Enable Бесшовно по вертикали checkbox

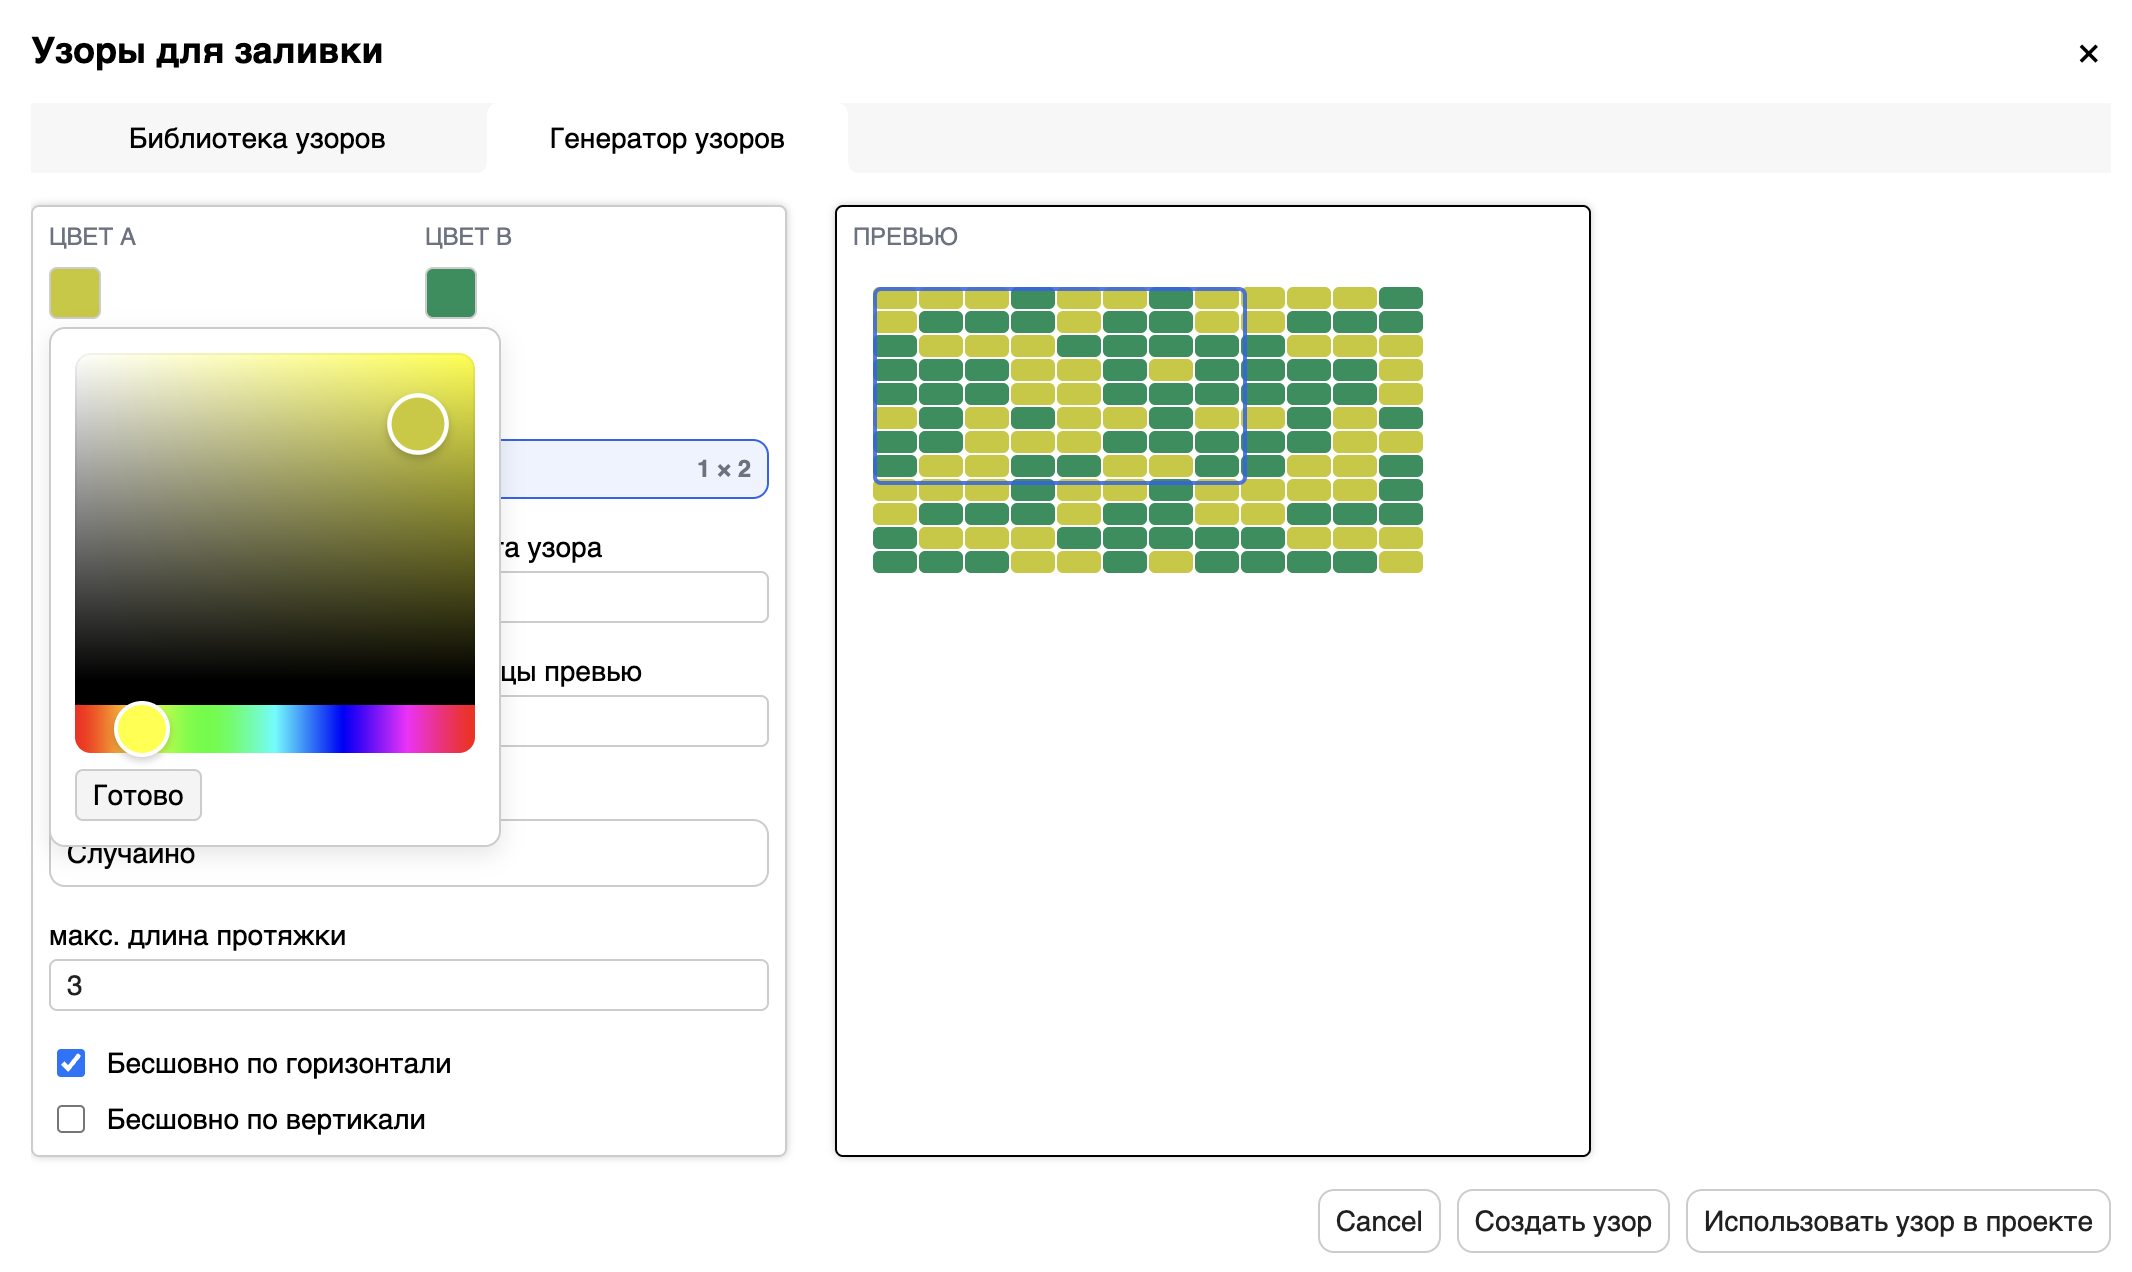[71, 1119]
